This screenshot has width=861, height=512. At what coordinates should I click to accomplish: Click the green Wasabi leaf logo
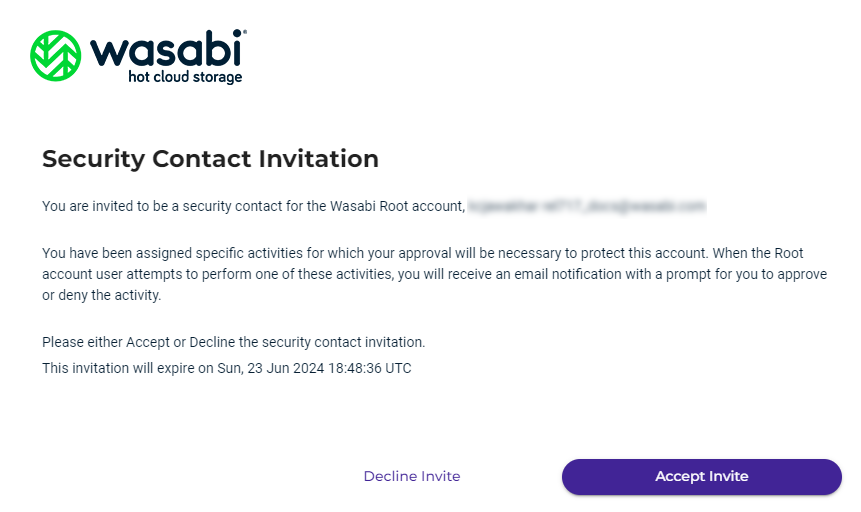[x=55, y=55]
